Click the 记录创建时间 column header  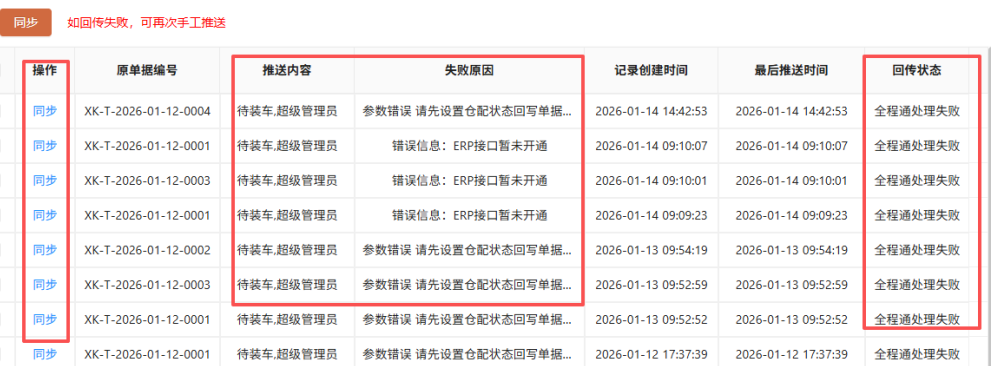651,71
